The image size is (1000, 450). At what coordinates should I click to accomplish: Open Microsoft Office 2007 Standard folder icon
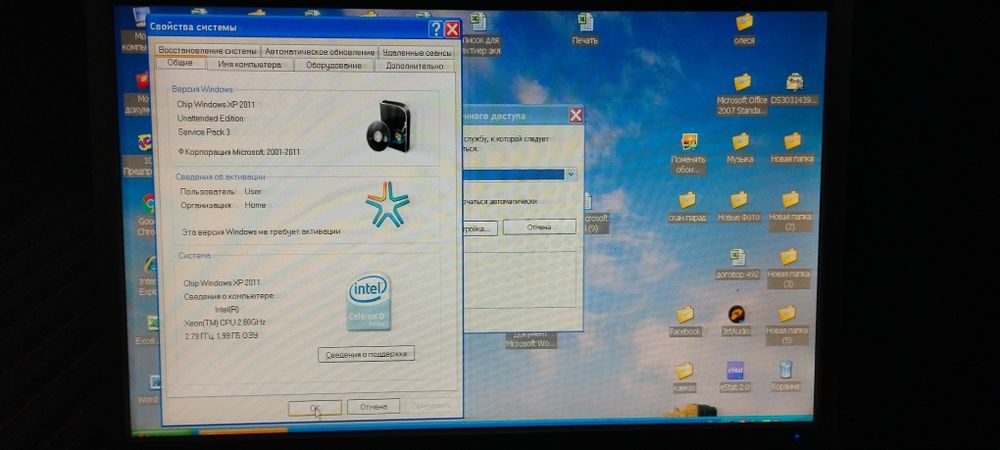coord(742,83)
